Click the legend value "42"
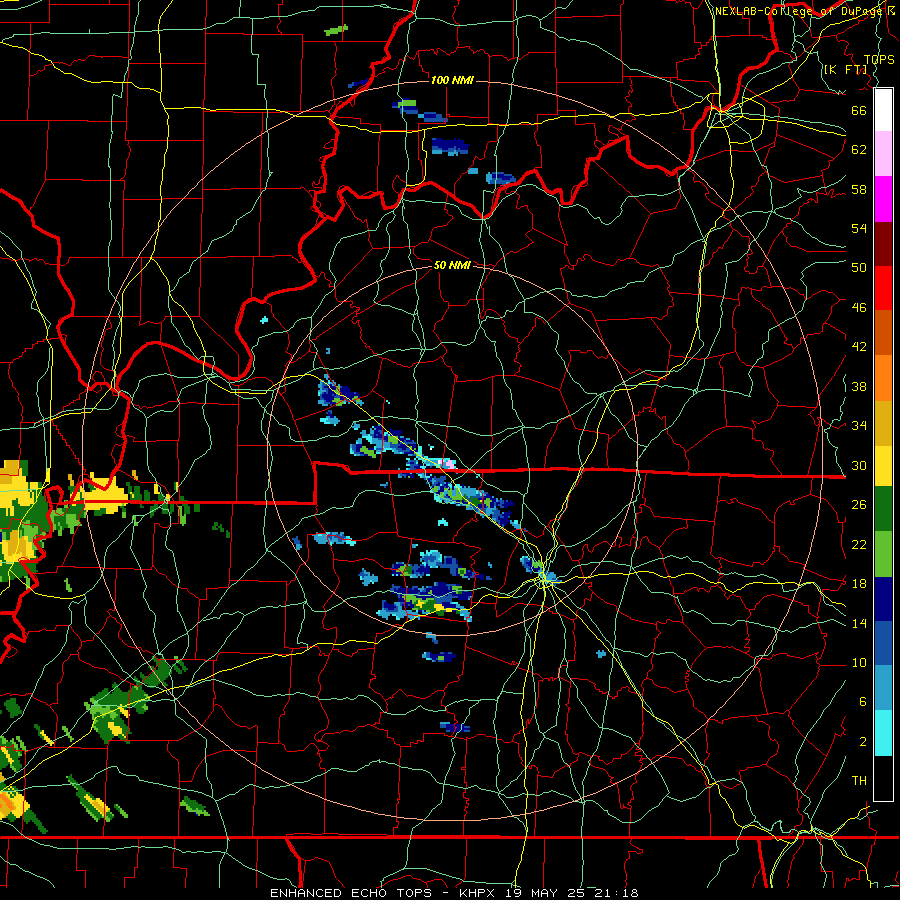Viewport: 900px width, 900px height. pyautogui.click(x=859, y=347)
